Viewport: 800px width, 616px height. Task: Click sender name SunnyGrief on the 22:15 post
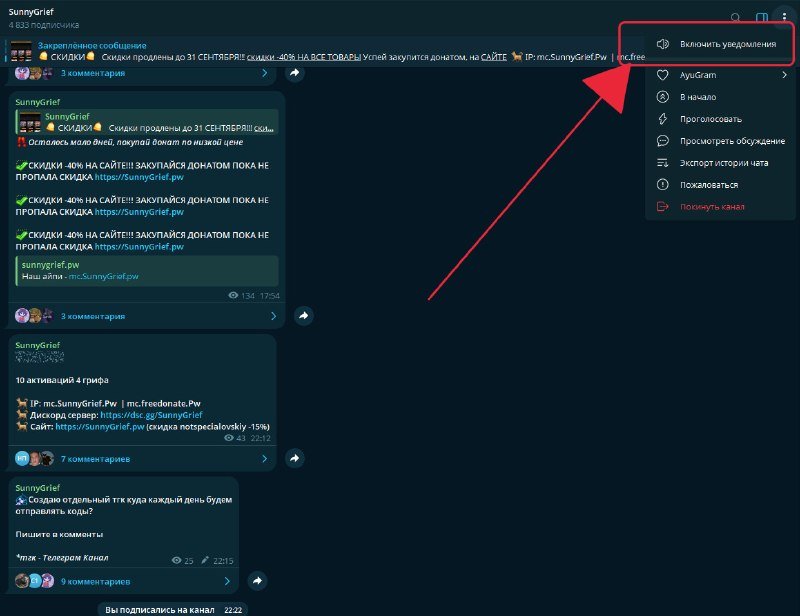click(x=38, y=488)
